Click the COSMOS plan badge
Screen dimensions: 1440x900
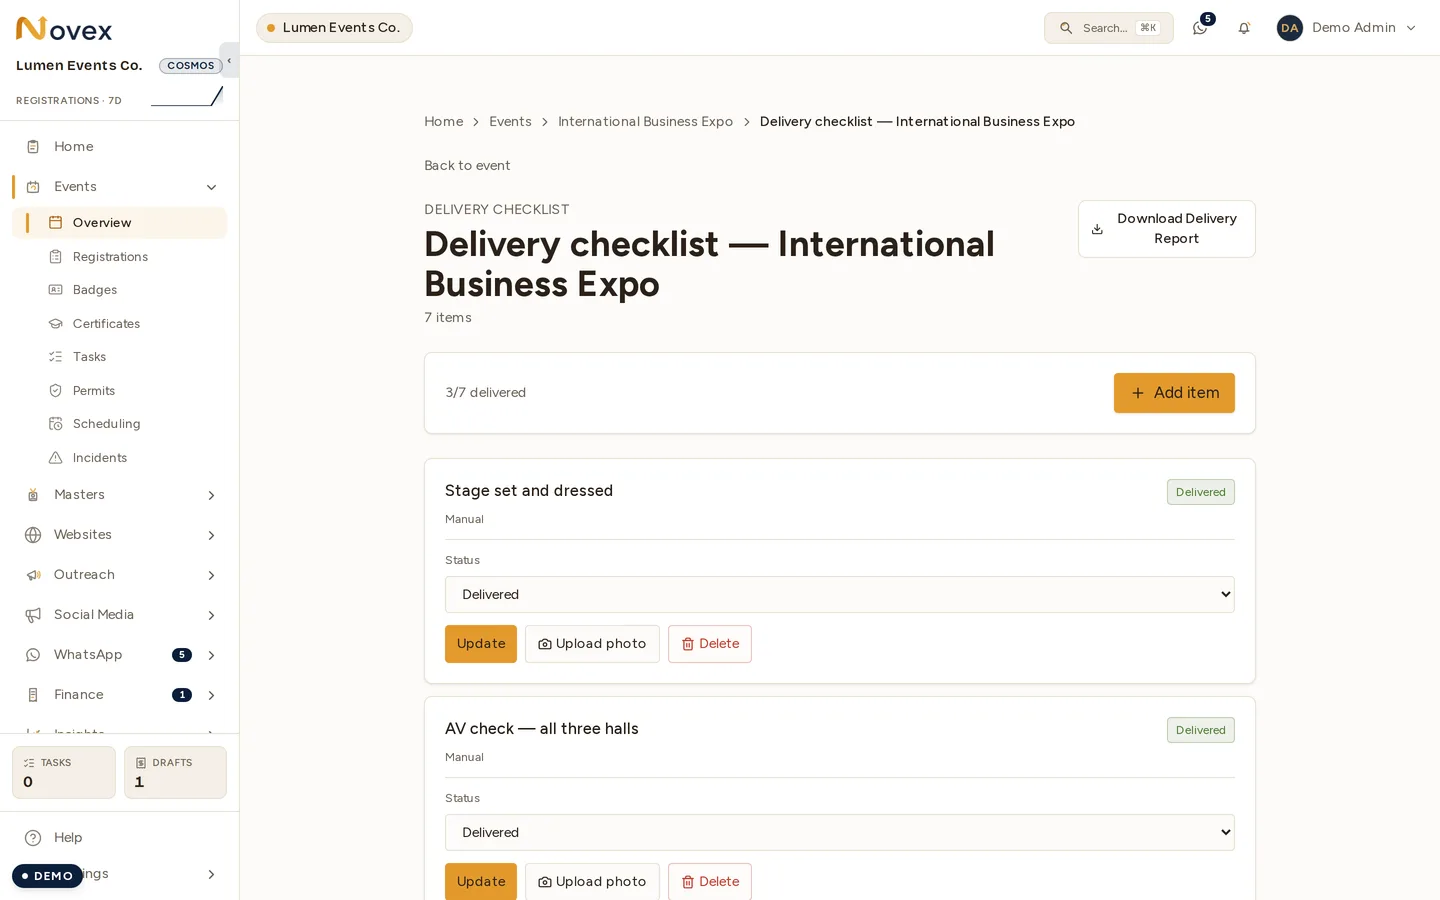coord(190,66)
